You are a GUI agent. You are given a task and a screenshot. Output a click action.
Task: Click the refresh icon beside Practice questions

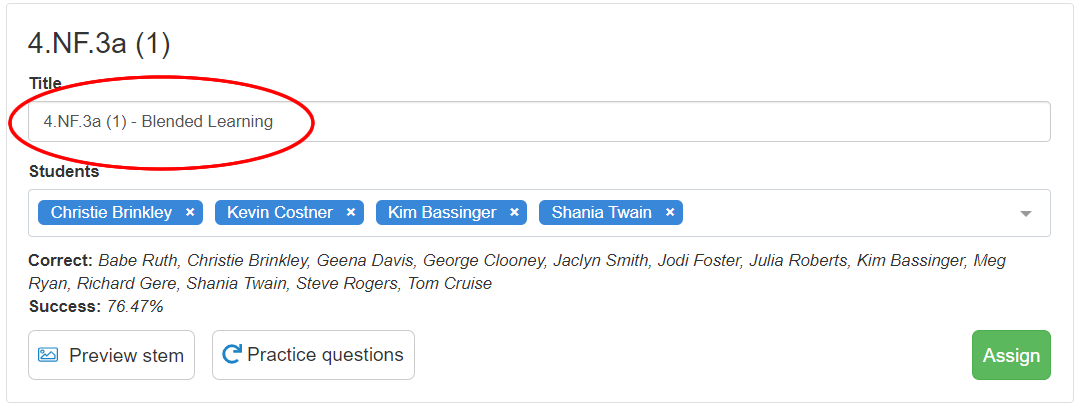(231, 354)
